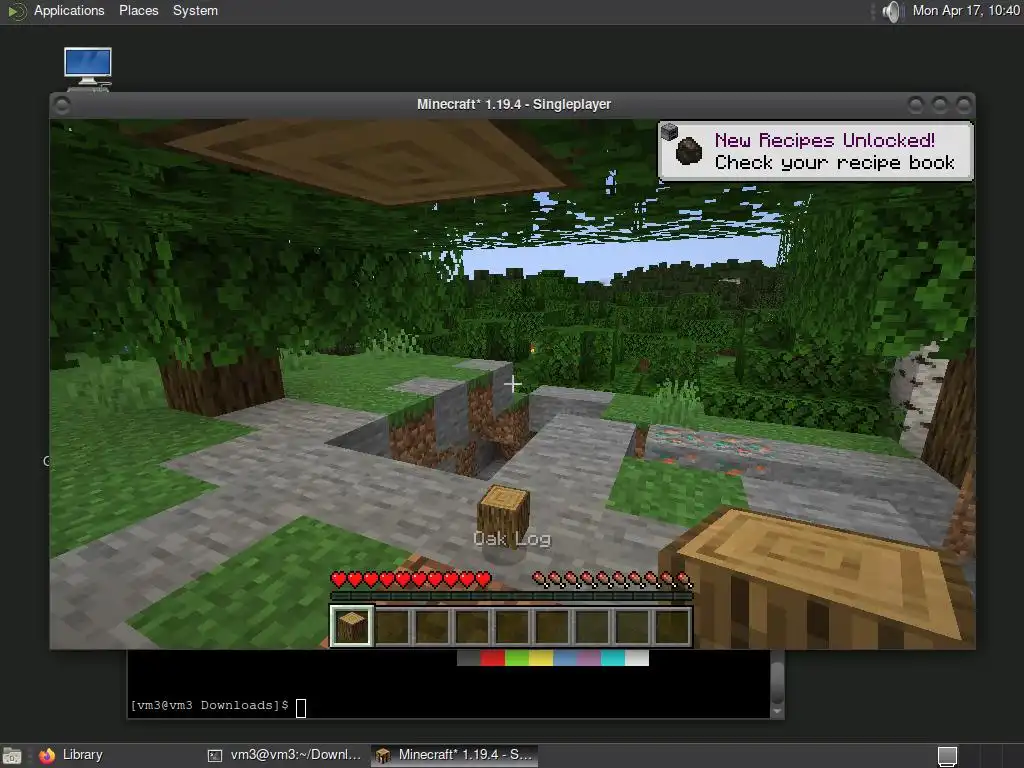Image resolution: width=1024 pixels, height=768 pixels.
Task: Click the terminal prompt line [vm3@vm3 Downloads]$
Action: click(x=209, y=705)
